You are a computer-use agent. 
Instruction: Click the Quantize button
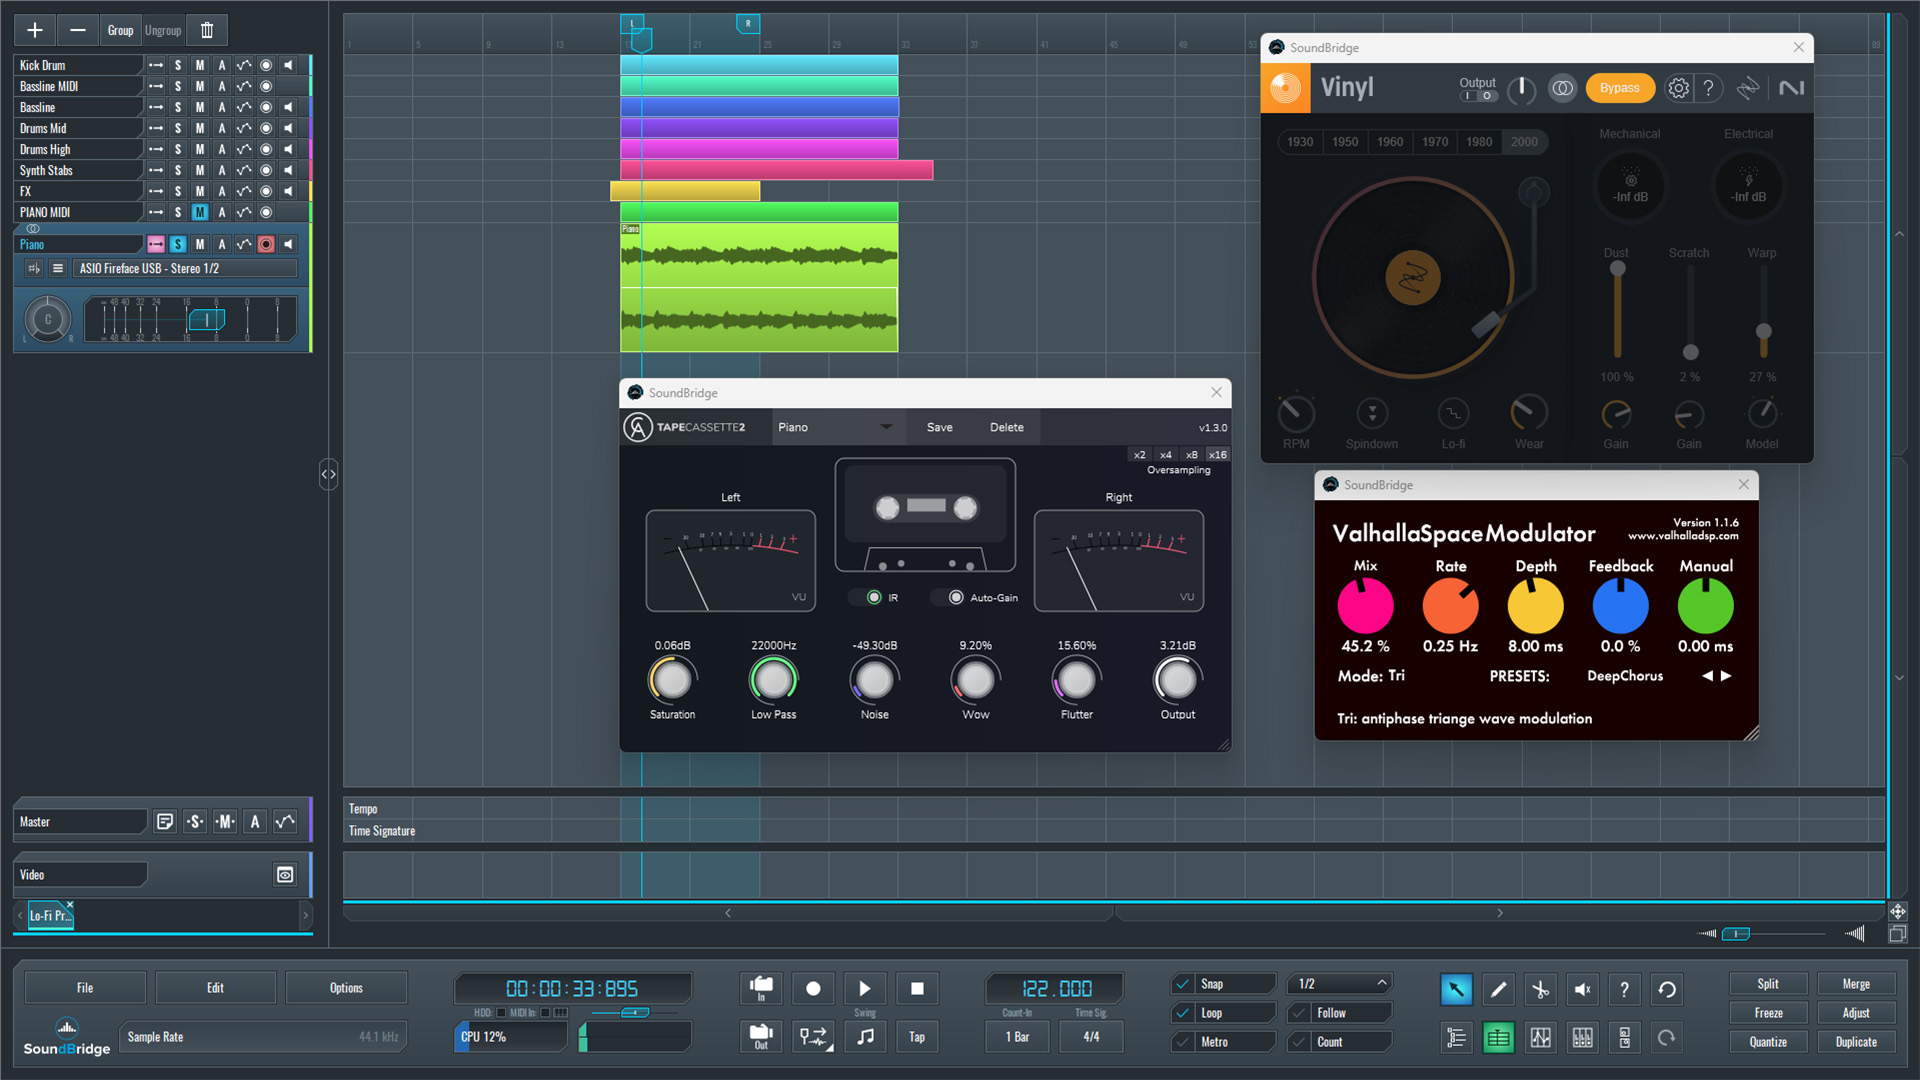(x=1768, y=1042)
